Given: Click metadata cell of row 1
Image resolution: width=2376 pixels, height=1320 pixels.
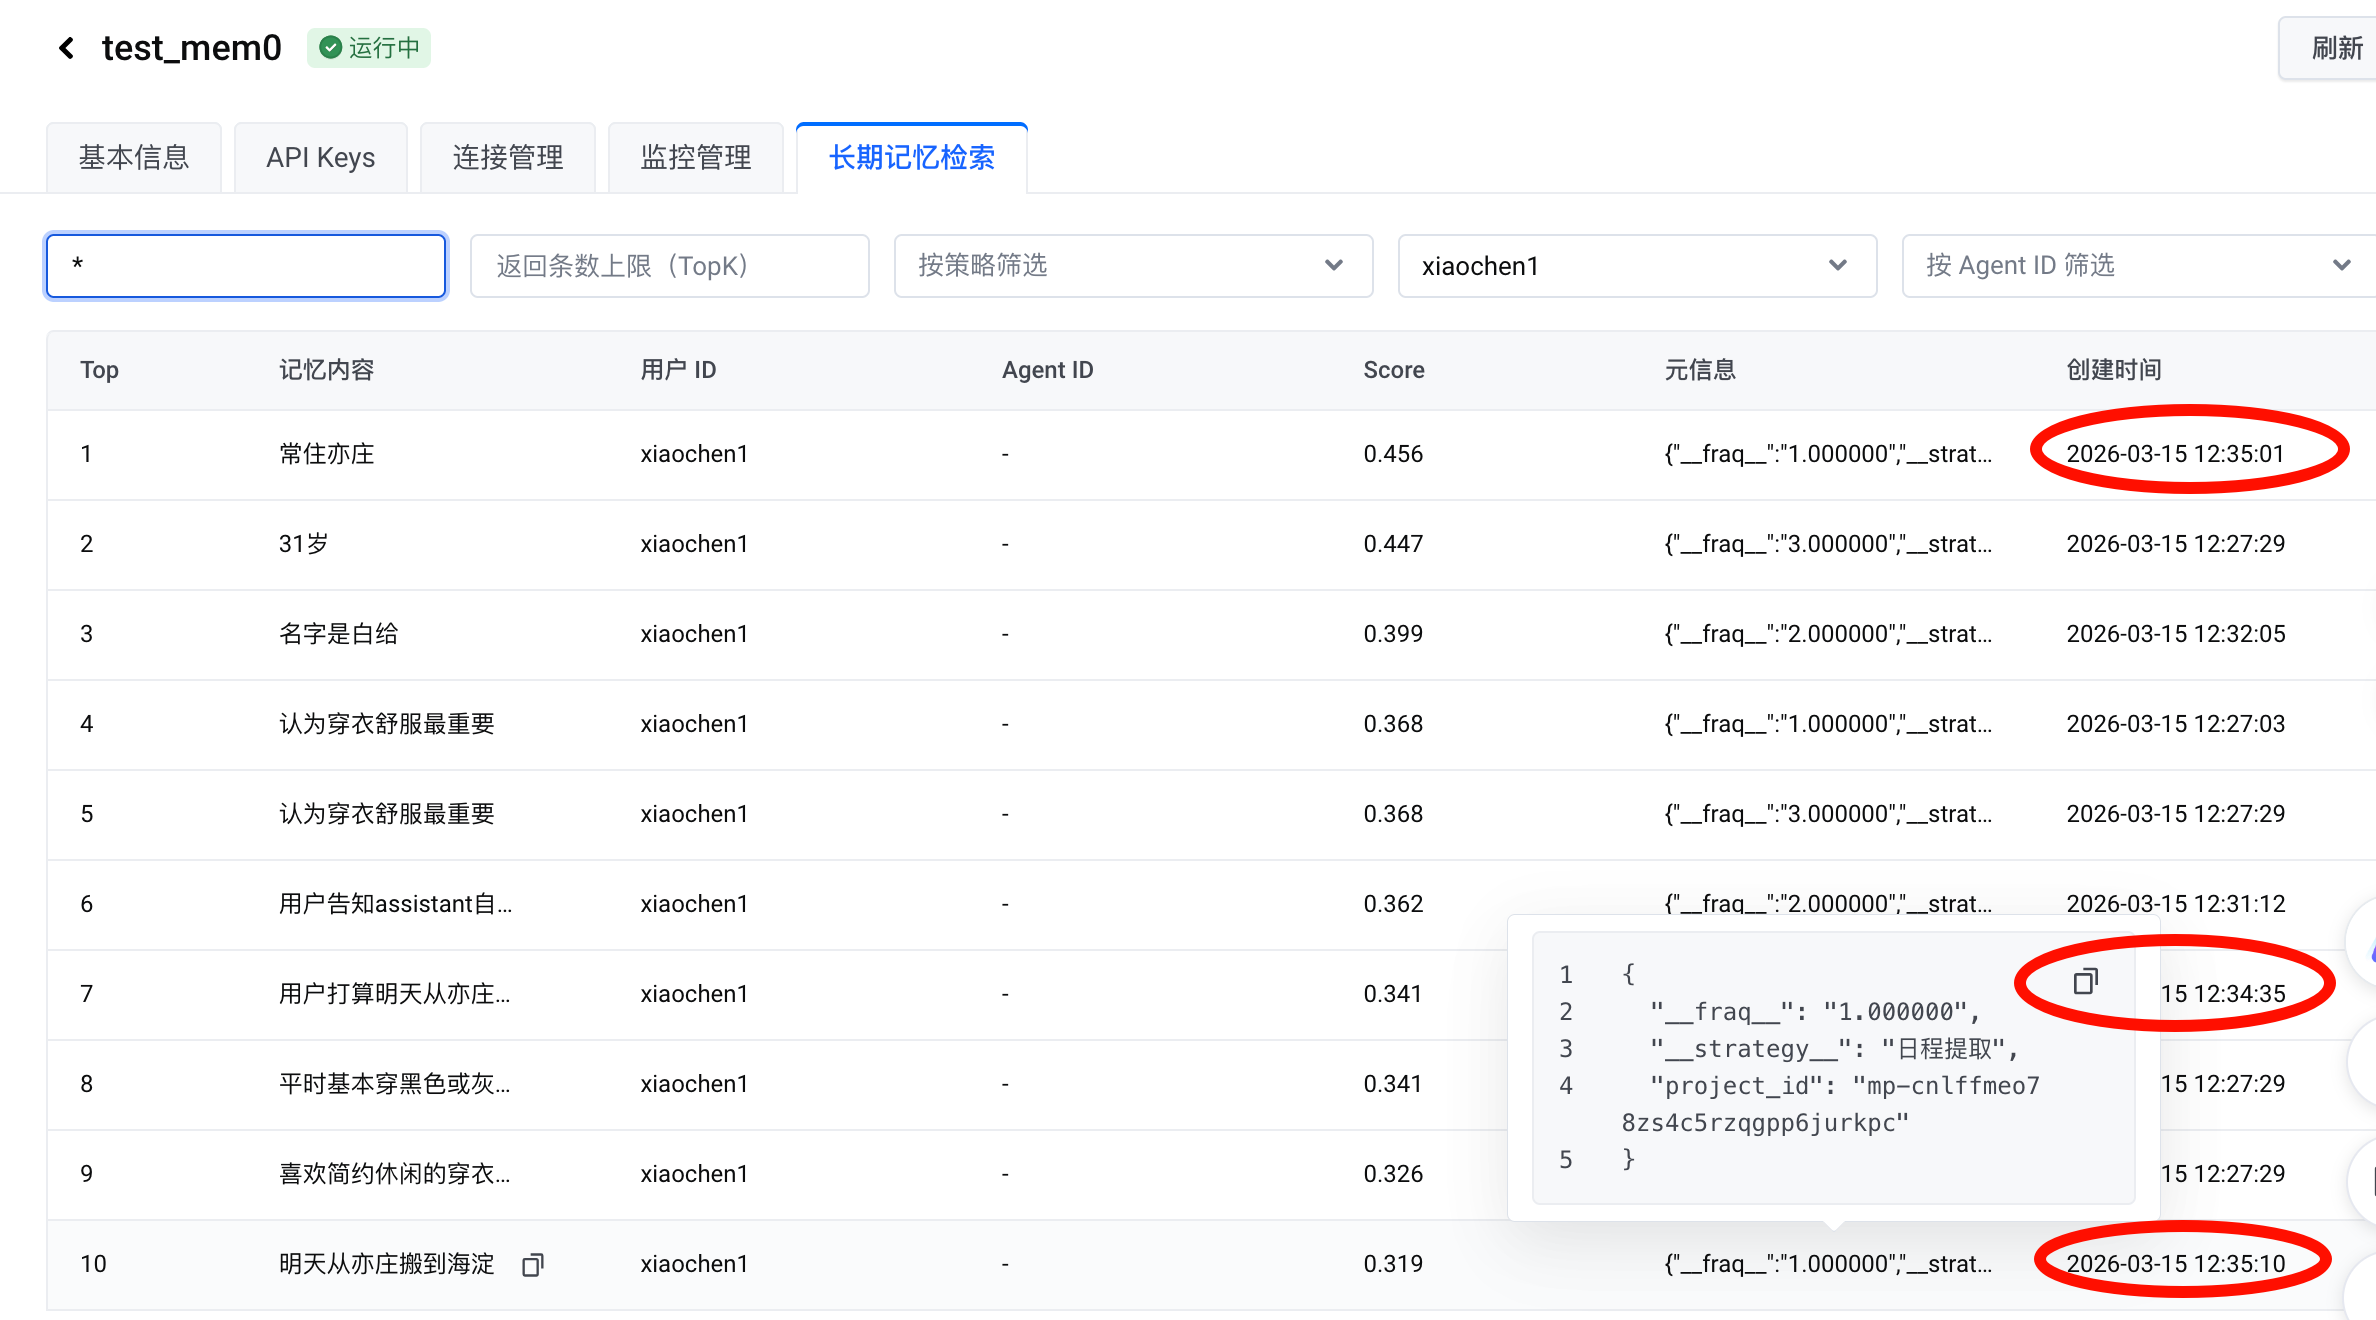Looking at the screenshot, I should click(1827, 454).
